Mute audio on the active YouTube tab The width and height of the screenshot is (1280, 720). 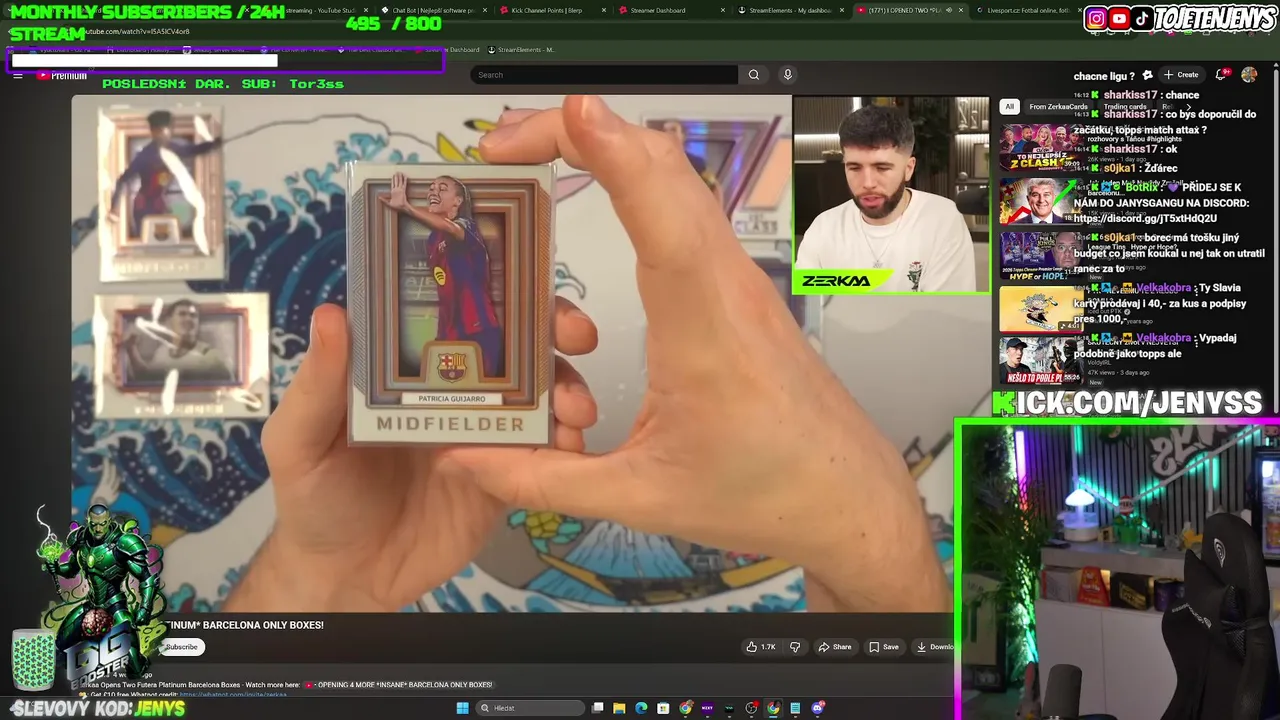[949, 10]
